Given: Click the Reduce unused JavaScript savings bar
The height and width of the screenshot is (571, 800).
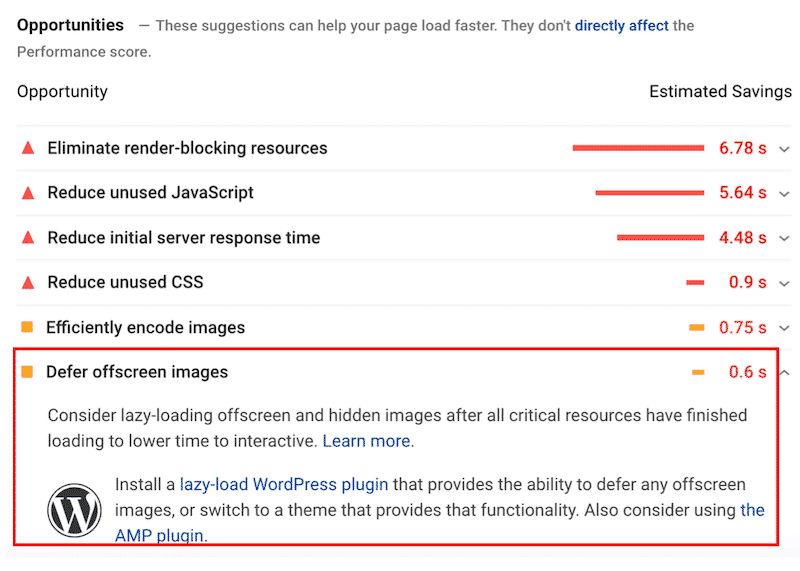Looking at the screenshot, I should coord(649,193).
